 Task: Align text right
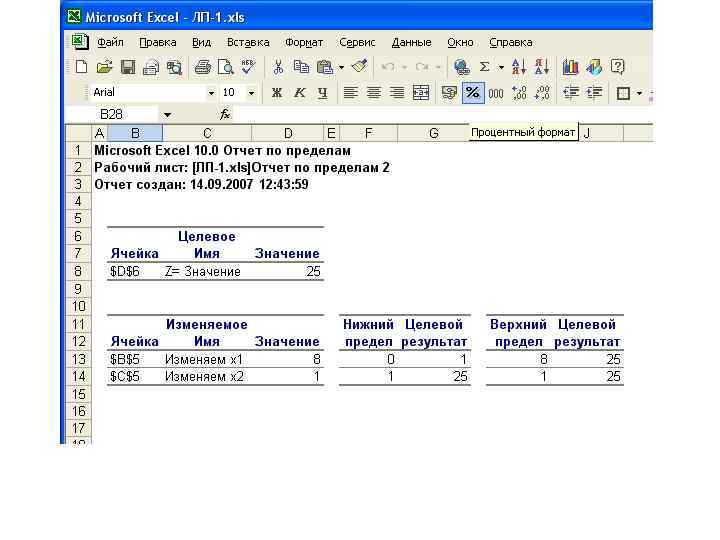click(397, 93)
